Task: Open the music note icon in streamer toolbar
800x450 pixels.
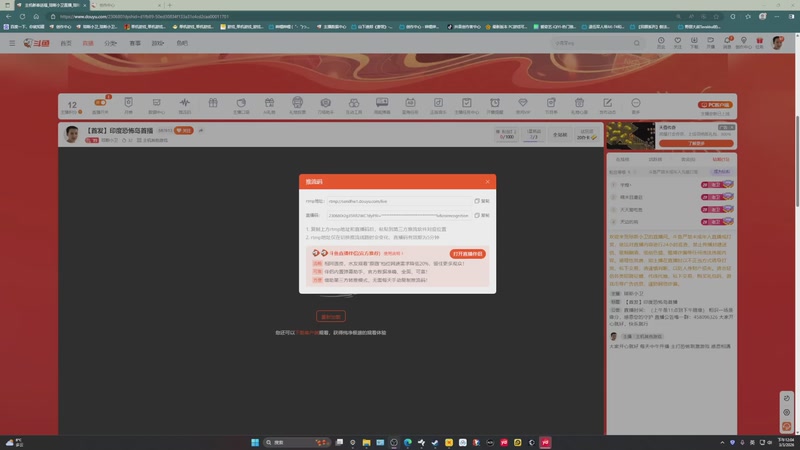Action: (438, 103)
